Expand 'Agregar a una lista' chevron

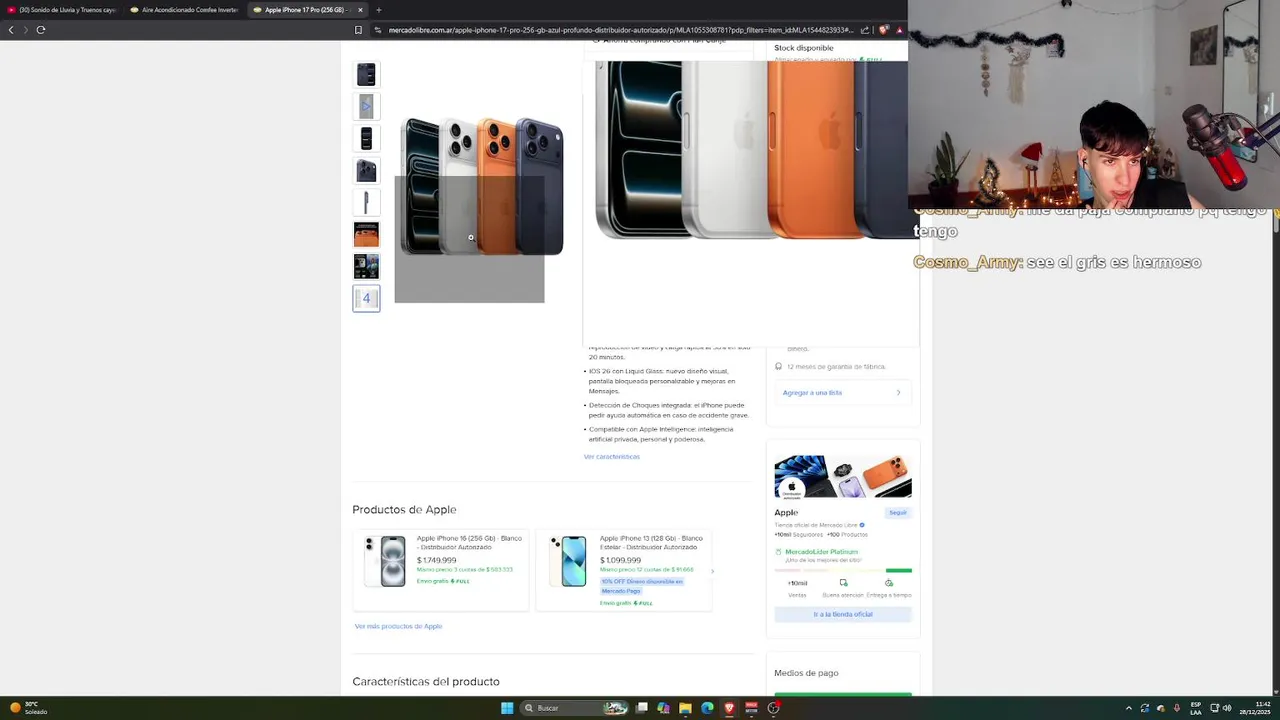coord(898,393)
